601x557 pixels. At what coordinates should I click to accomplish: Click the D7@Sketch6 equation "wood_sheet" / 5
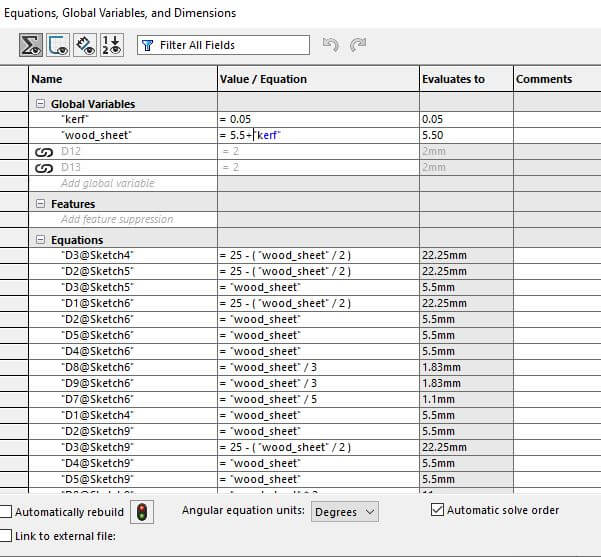coord(319,399)
